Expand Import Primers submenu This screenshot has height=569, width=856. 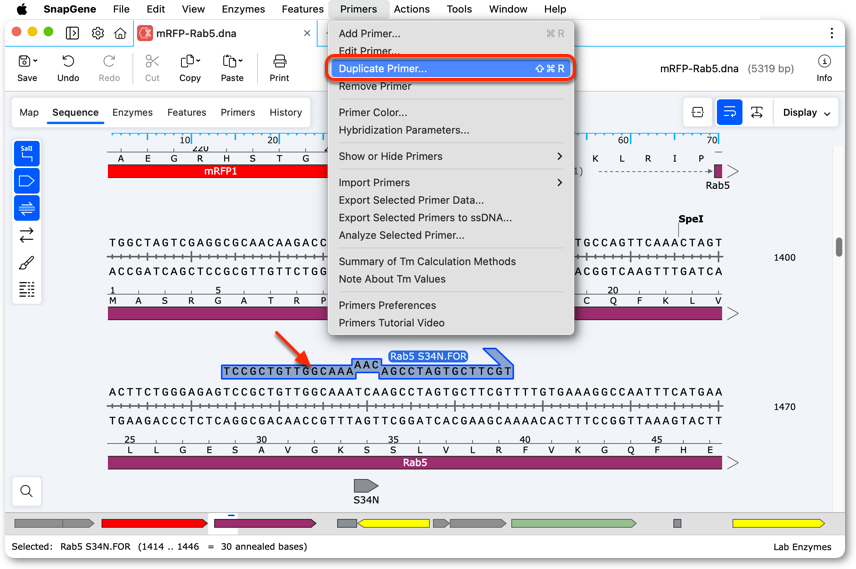tap(451, 182)
